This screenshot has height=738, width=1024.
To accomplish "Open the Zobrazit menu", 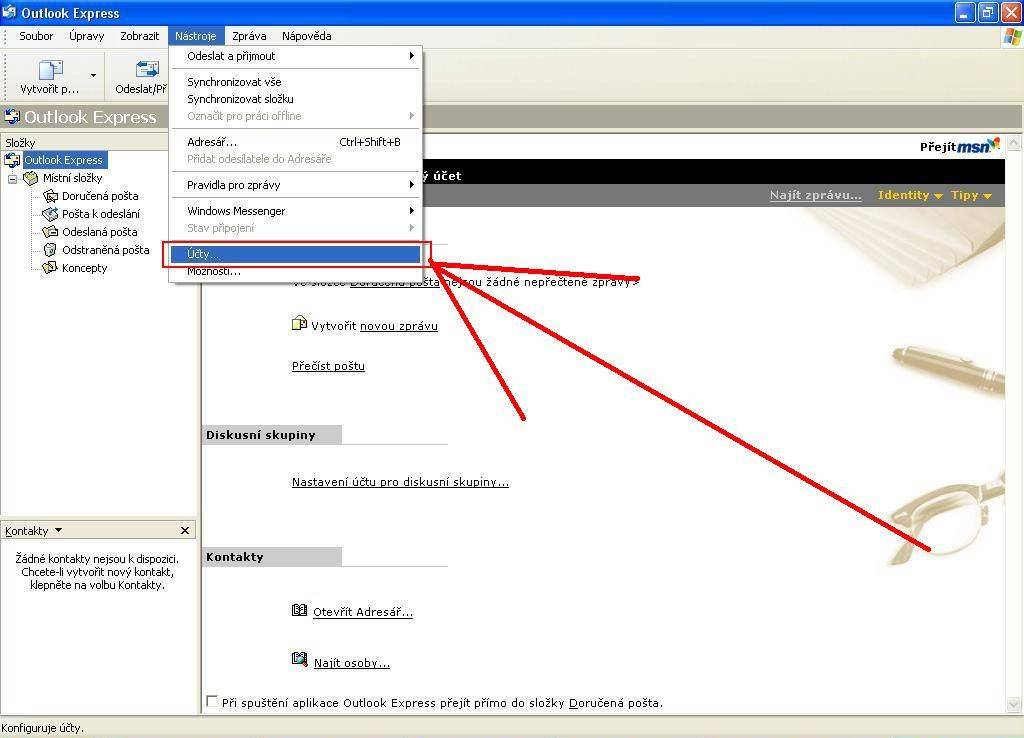I will [140, 36].
